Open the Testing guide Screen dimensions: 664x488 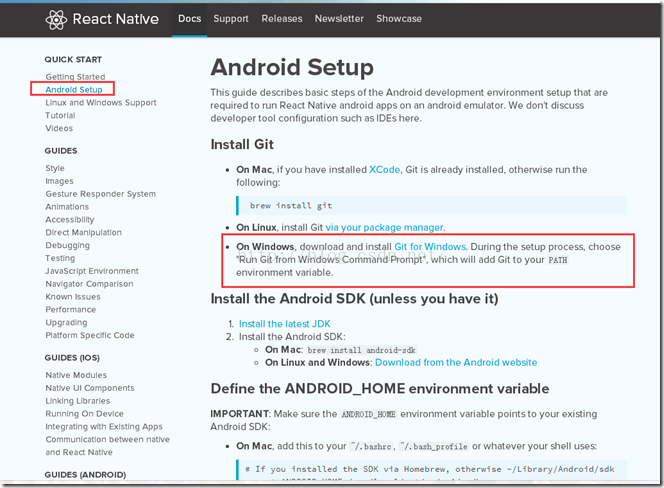click(x=60, y=258)
